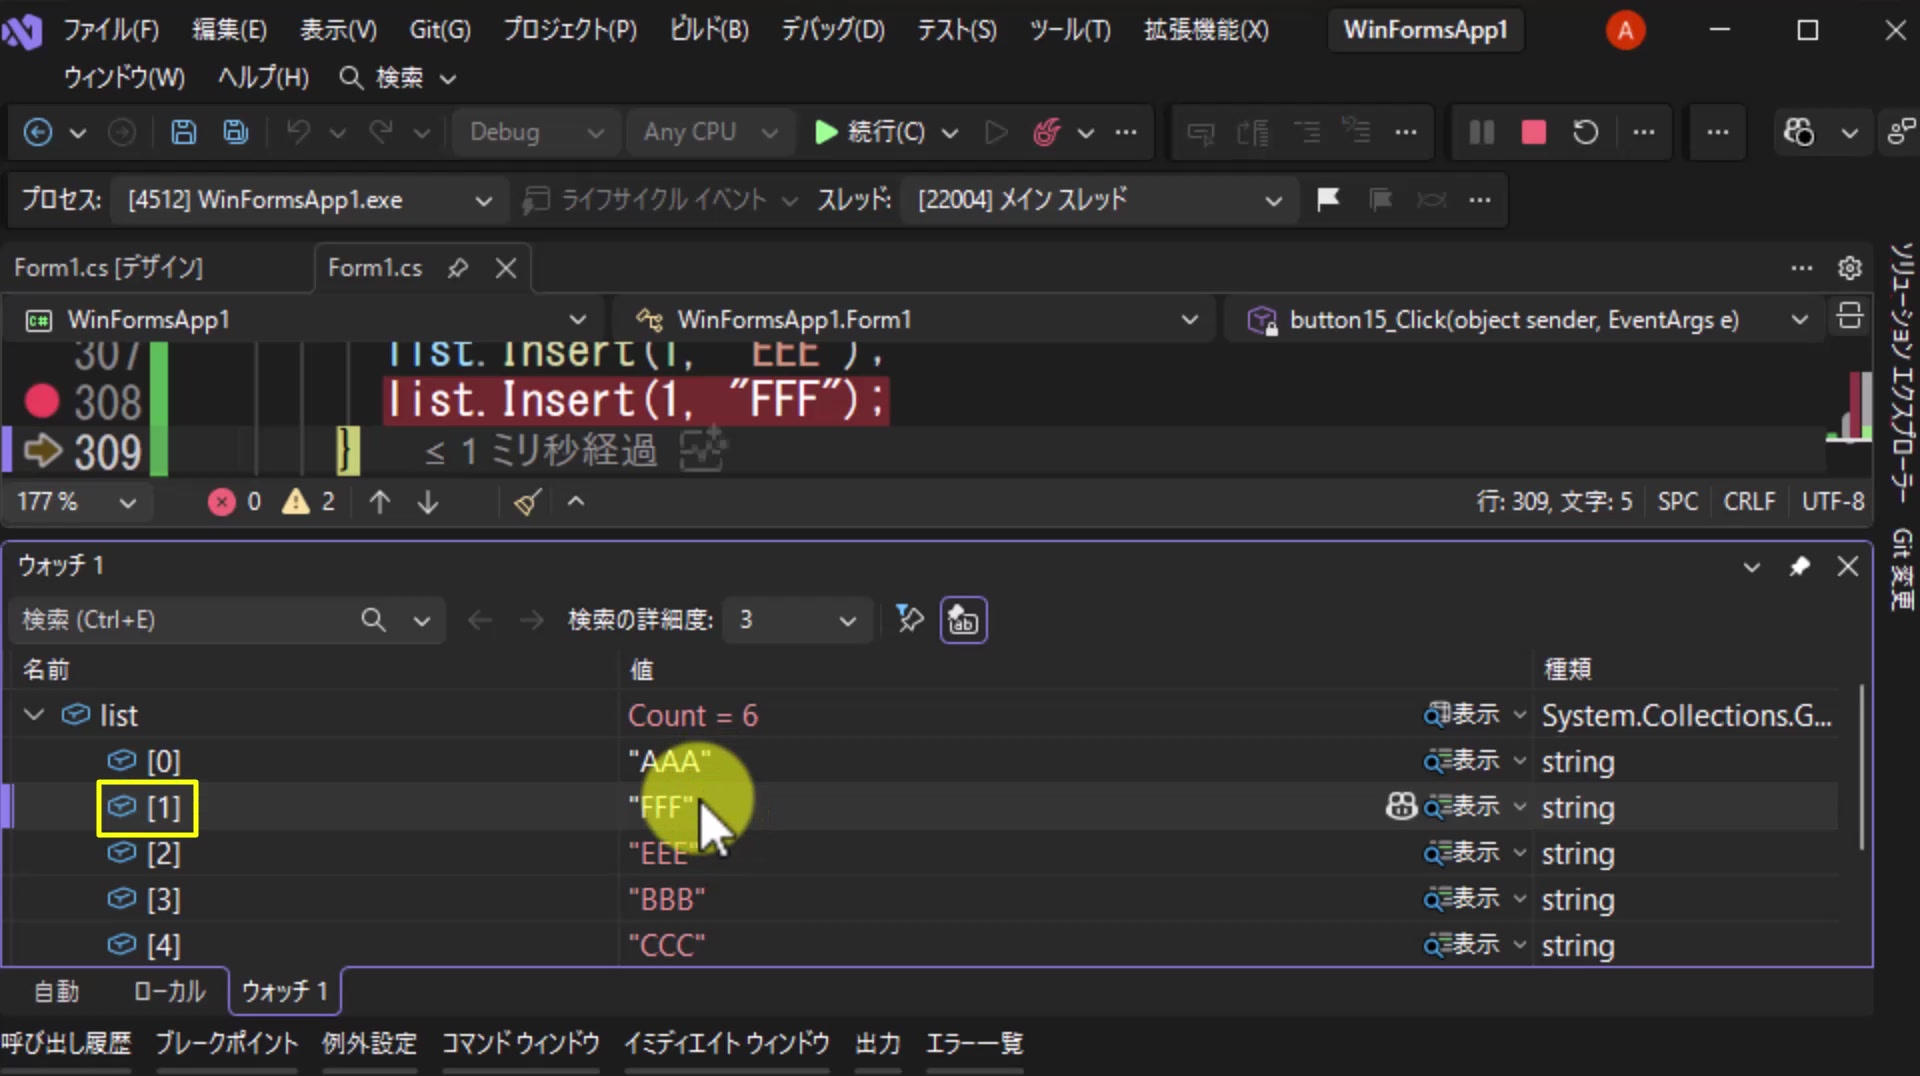Close the Form1.cs tab

click(506, 268)
